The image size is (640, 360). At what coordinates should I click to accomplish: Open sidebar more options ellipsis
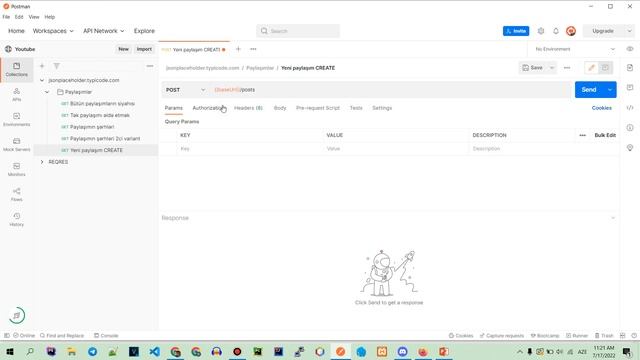tap(150, 66)
